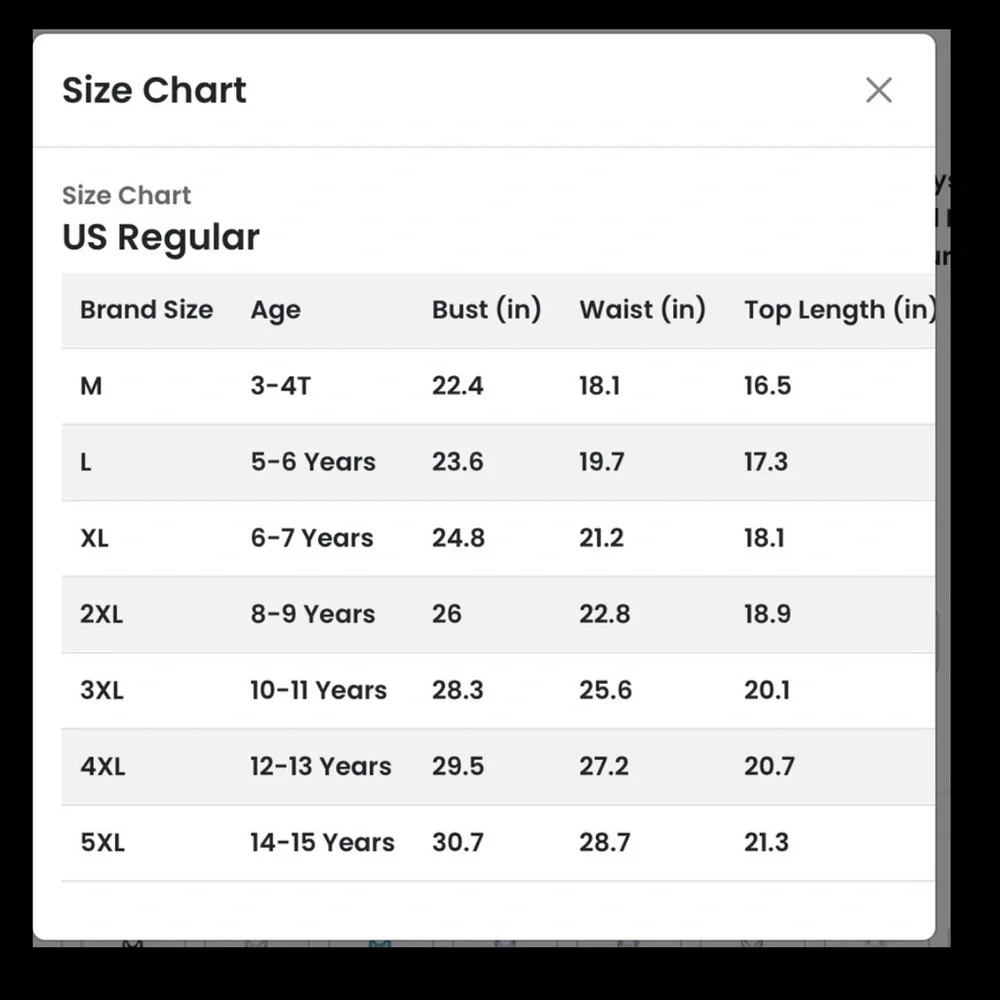Click the Brand Size column header

coord(147,310)
